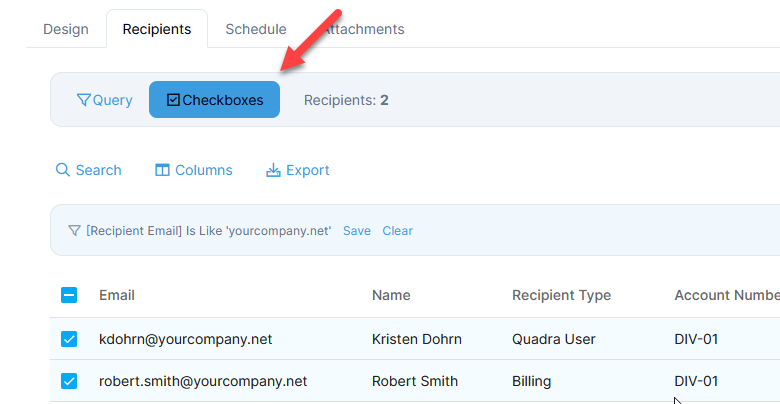This screenshot has width=780, height=404.
Task: Sort by the Recipient Type column header
Action: pos(561,295)
